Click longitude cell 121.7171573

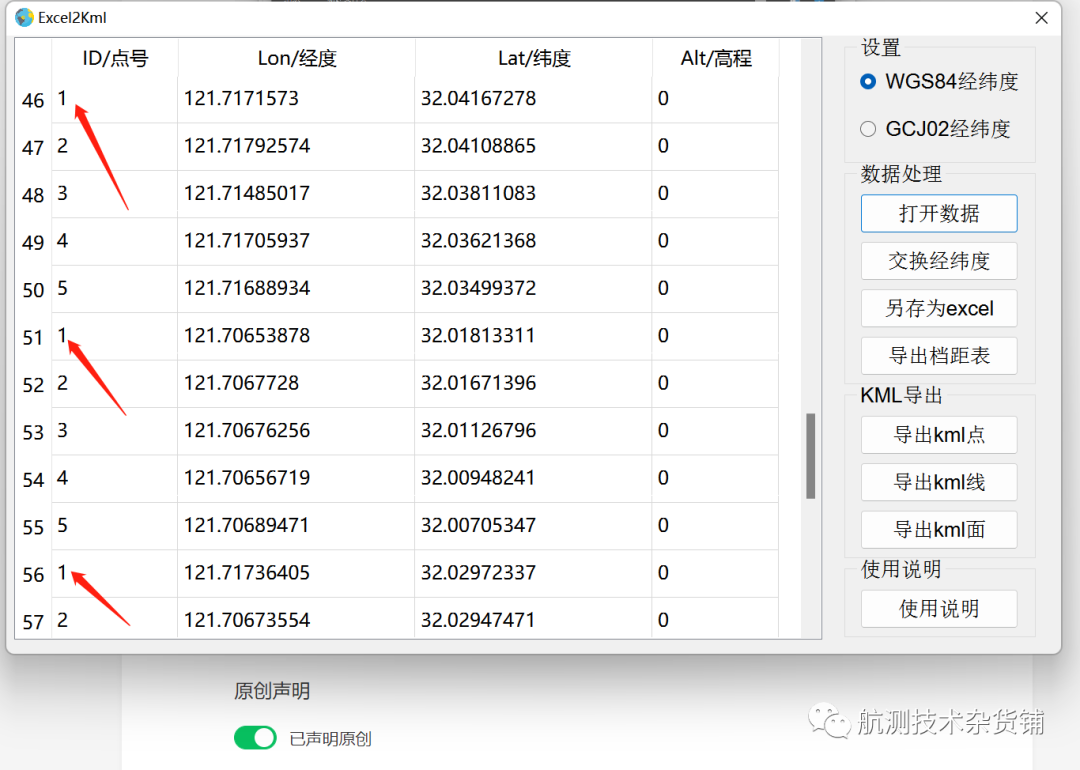[241, 99]
